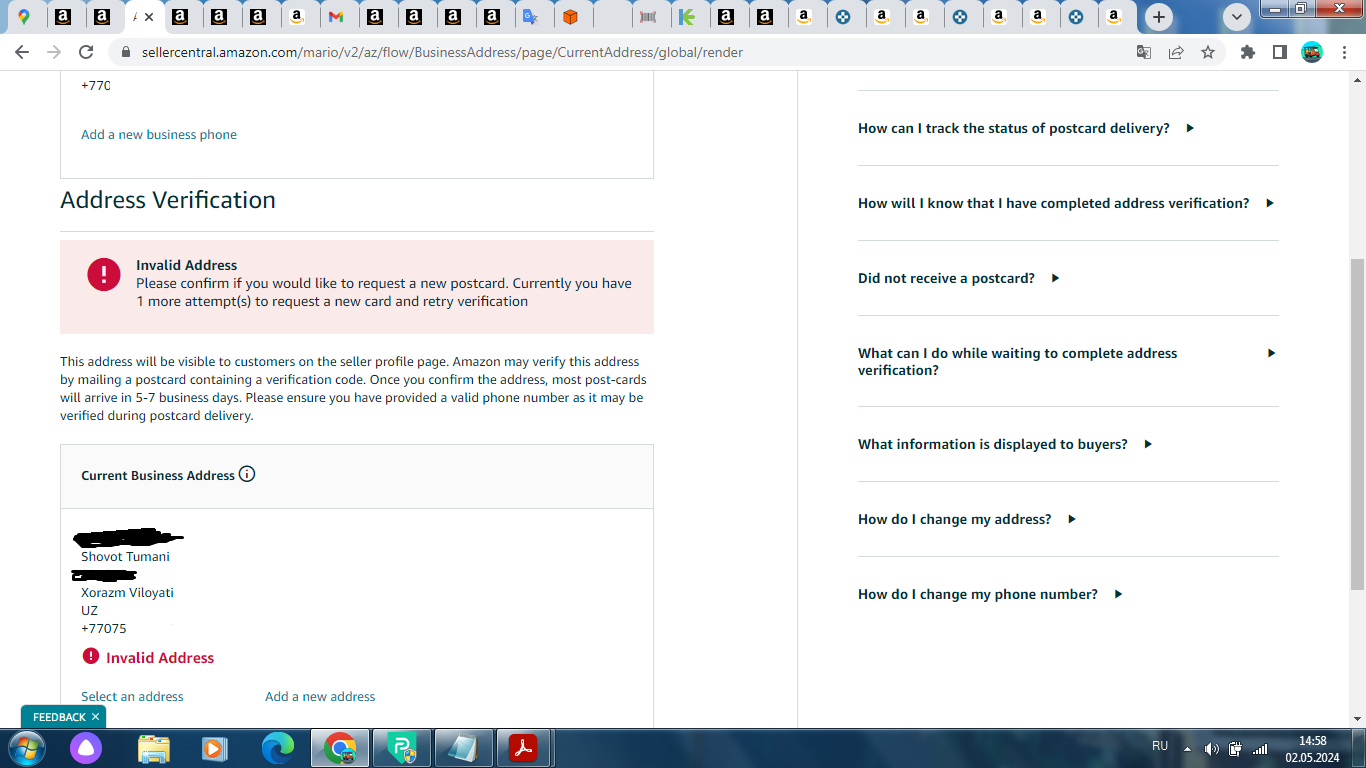Screen dimensions: 1366x768
Task: Toggle the Chrome side panel
Action: coord(1280,52)
